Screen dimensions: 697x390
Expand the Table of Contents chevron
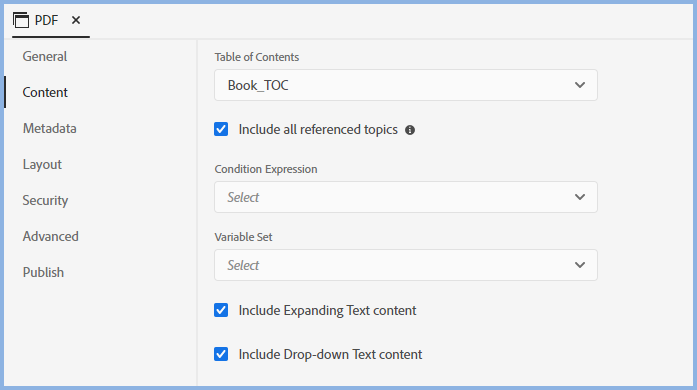[580, 85]
